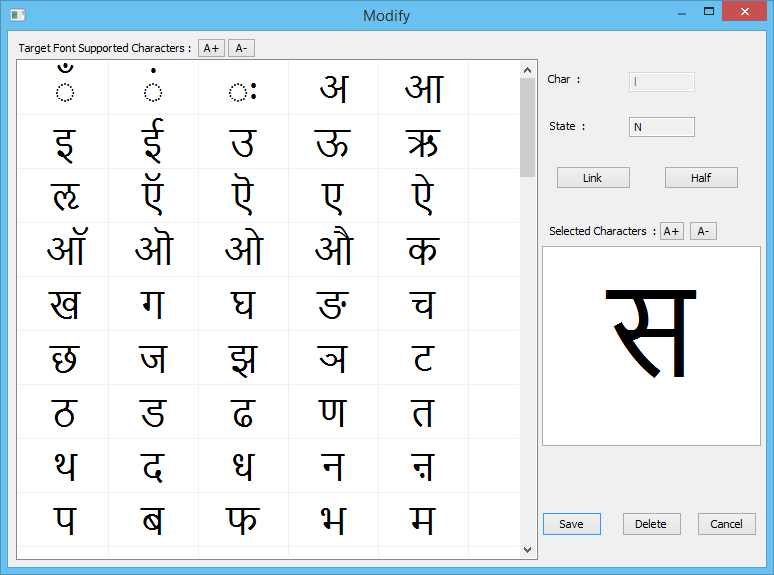Select the ध character cell
This screenshot has height=575, width=774.
click(x=243, y=465)
